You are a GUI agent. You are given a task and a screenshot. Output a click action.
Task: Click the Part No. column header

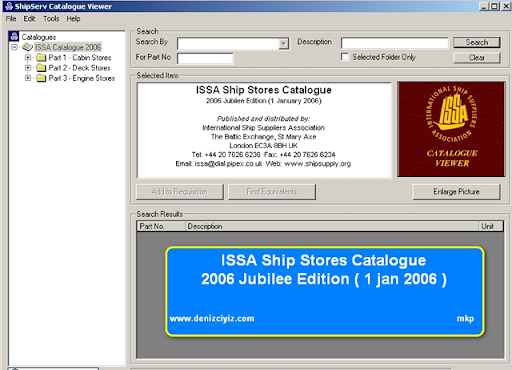coord(161,226)
